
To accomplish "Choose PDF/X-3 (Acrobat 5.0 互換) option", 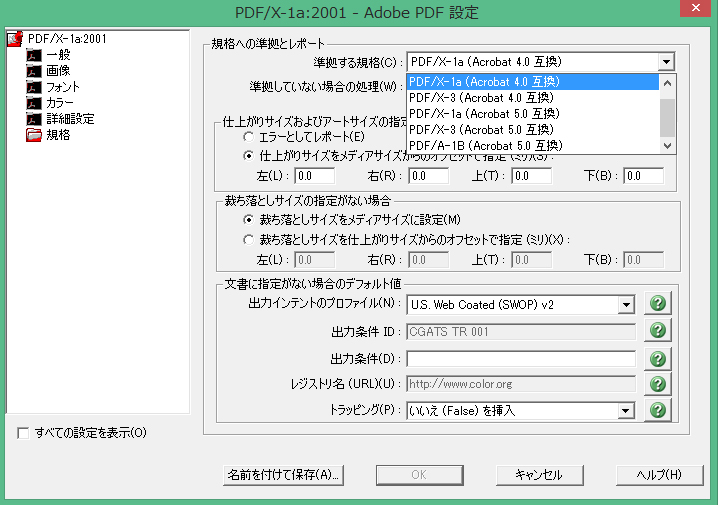I will pyautogui.click(x=533, y=130).
